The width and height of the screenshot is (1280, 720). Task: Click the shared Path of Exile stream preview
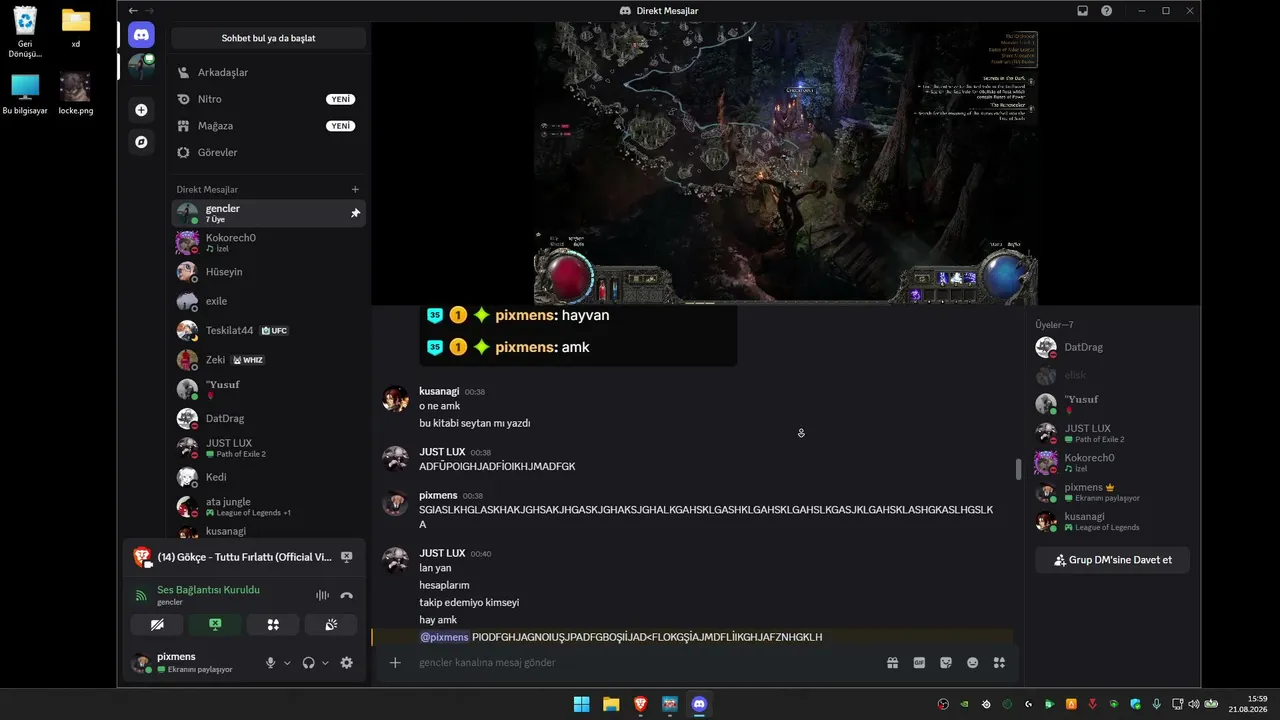click(x=785, y=164)
